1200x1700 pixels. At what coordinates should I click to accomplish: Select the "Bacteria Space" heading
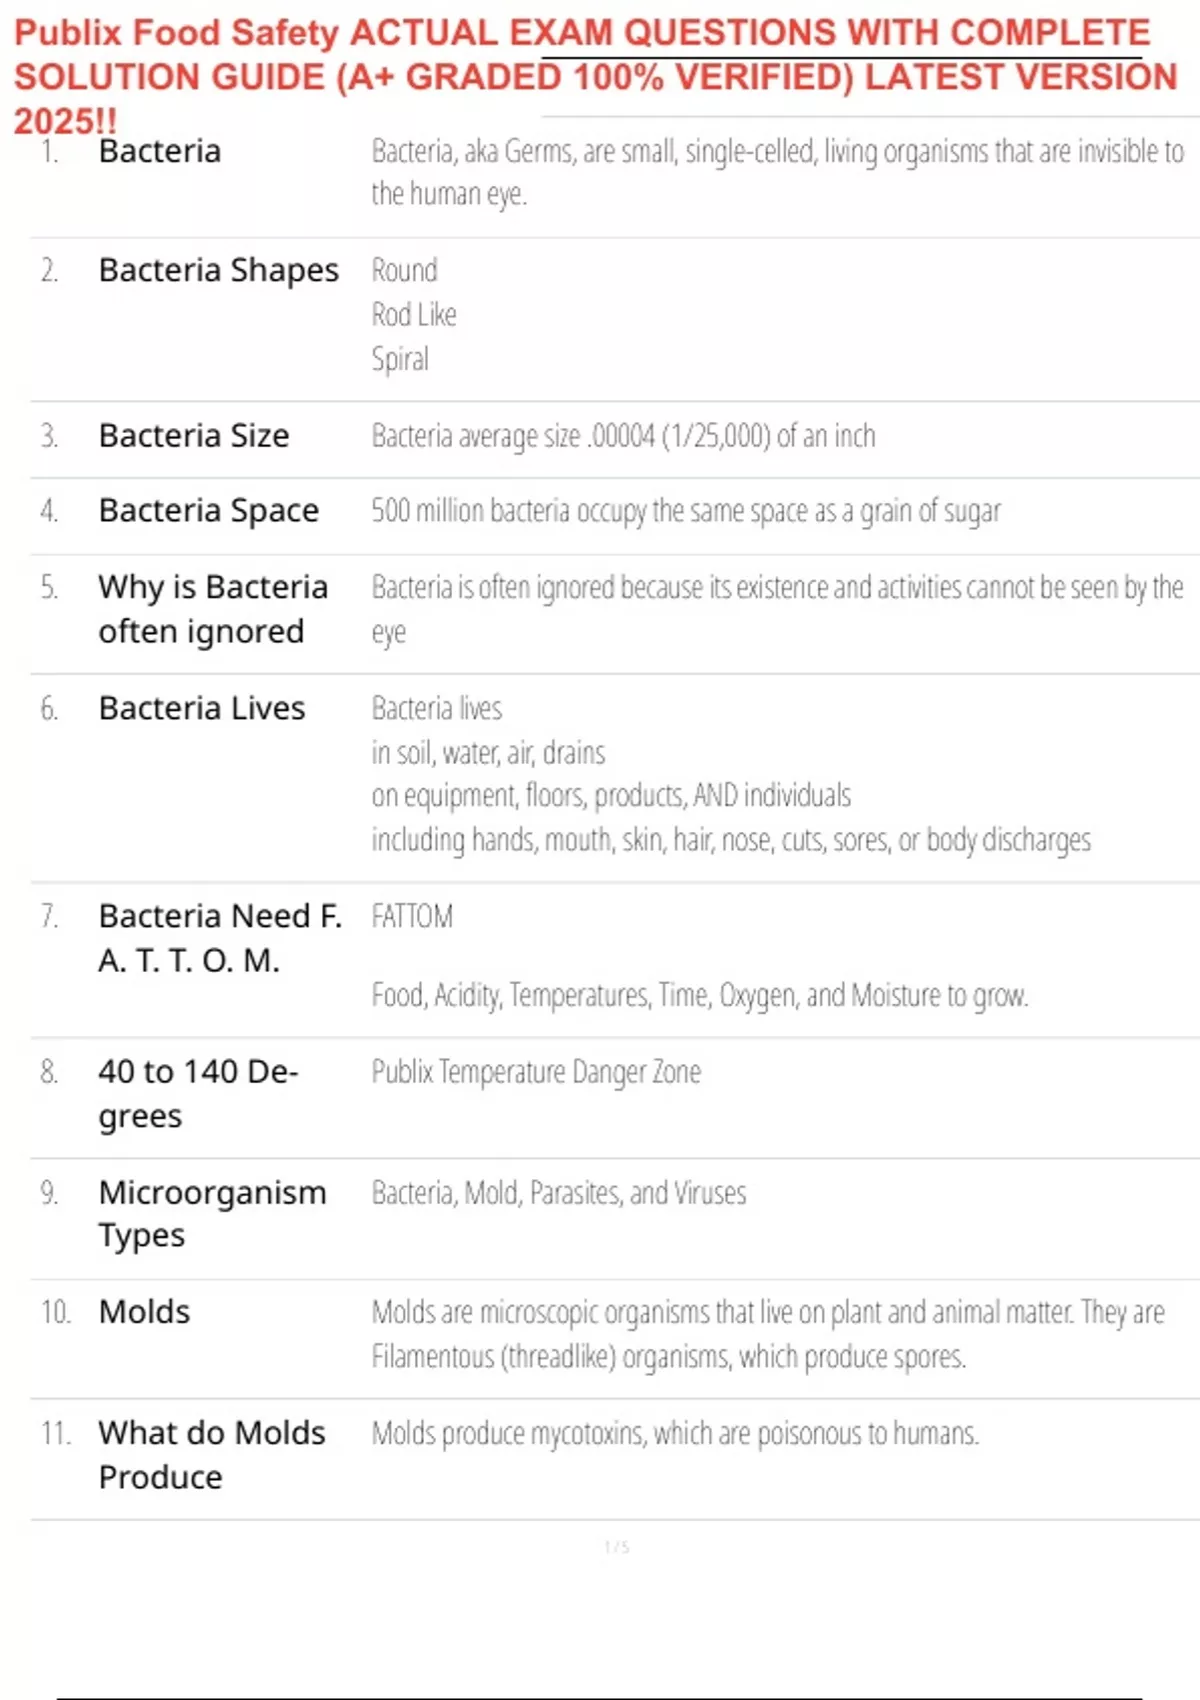[x=208, y=511]
